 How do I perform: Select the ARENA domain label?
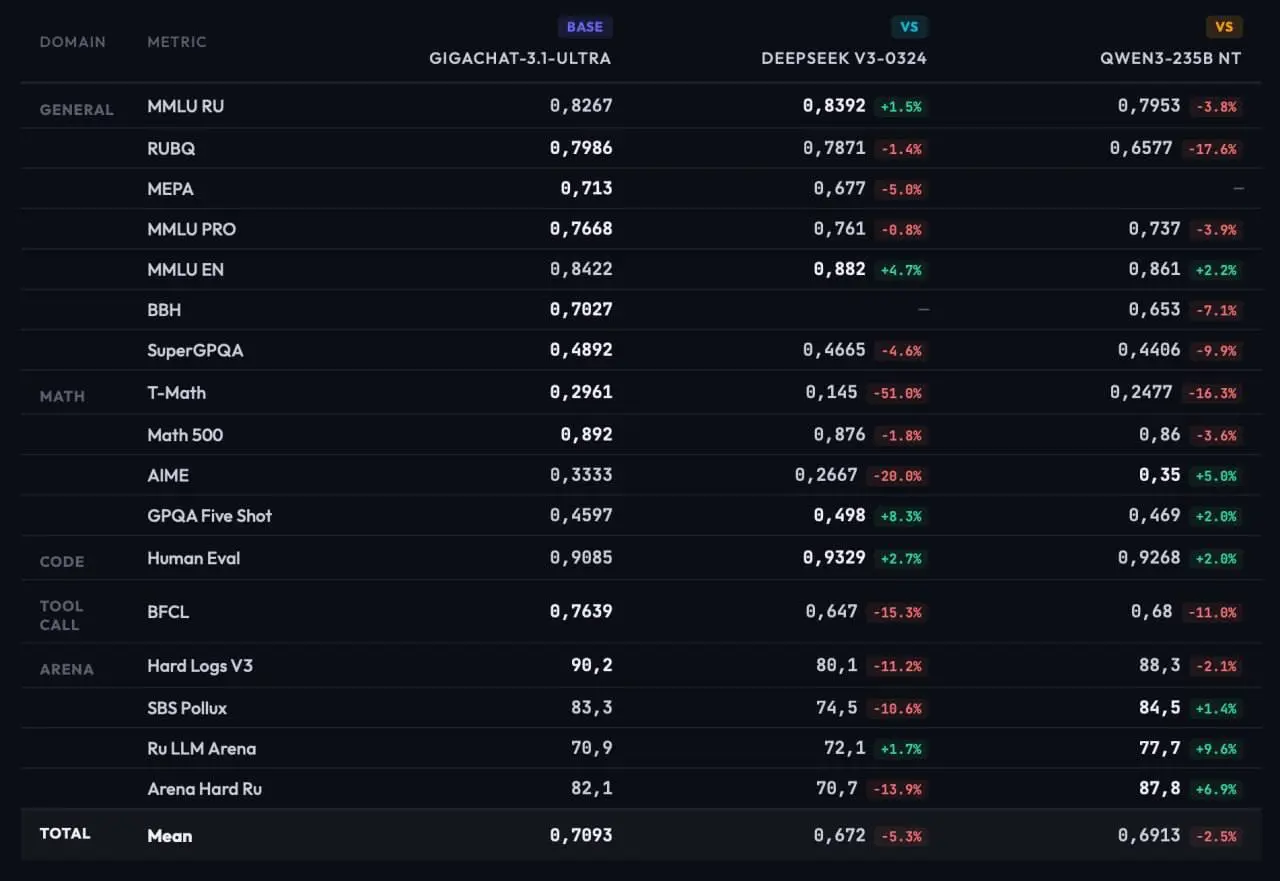click(67, 670)
